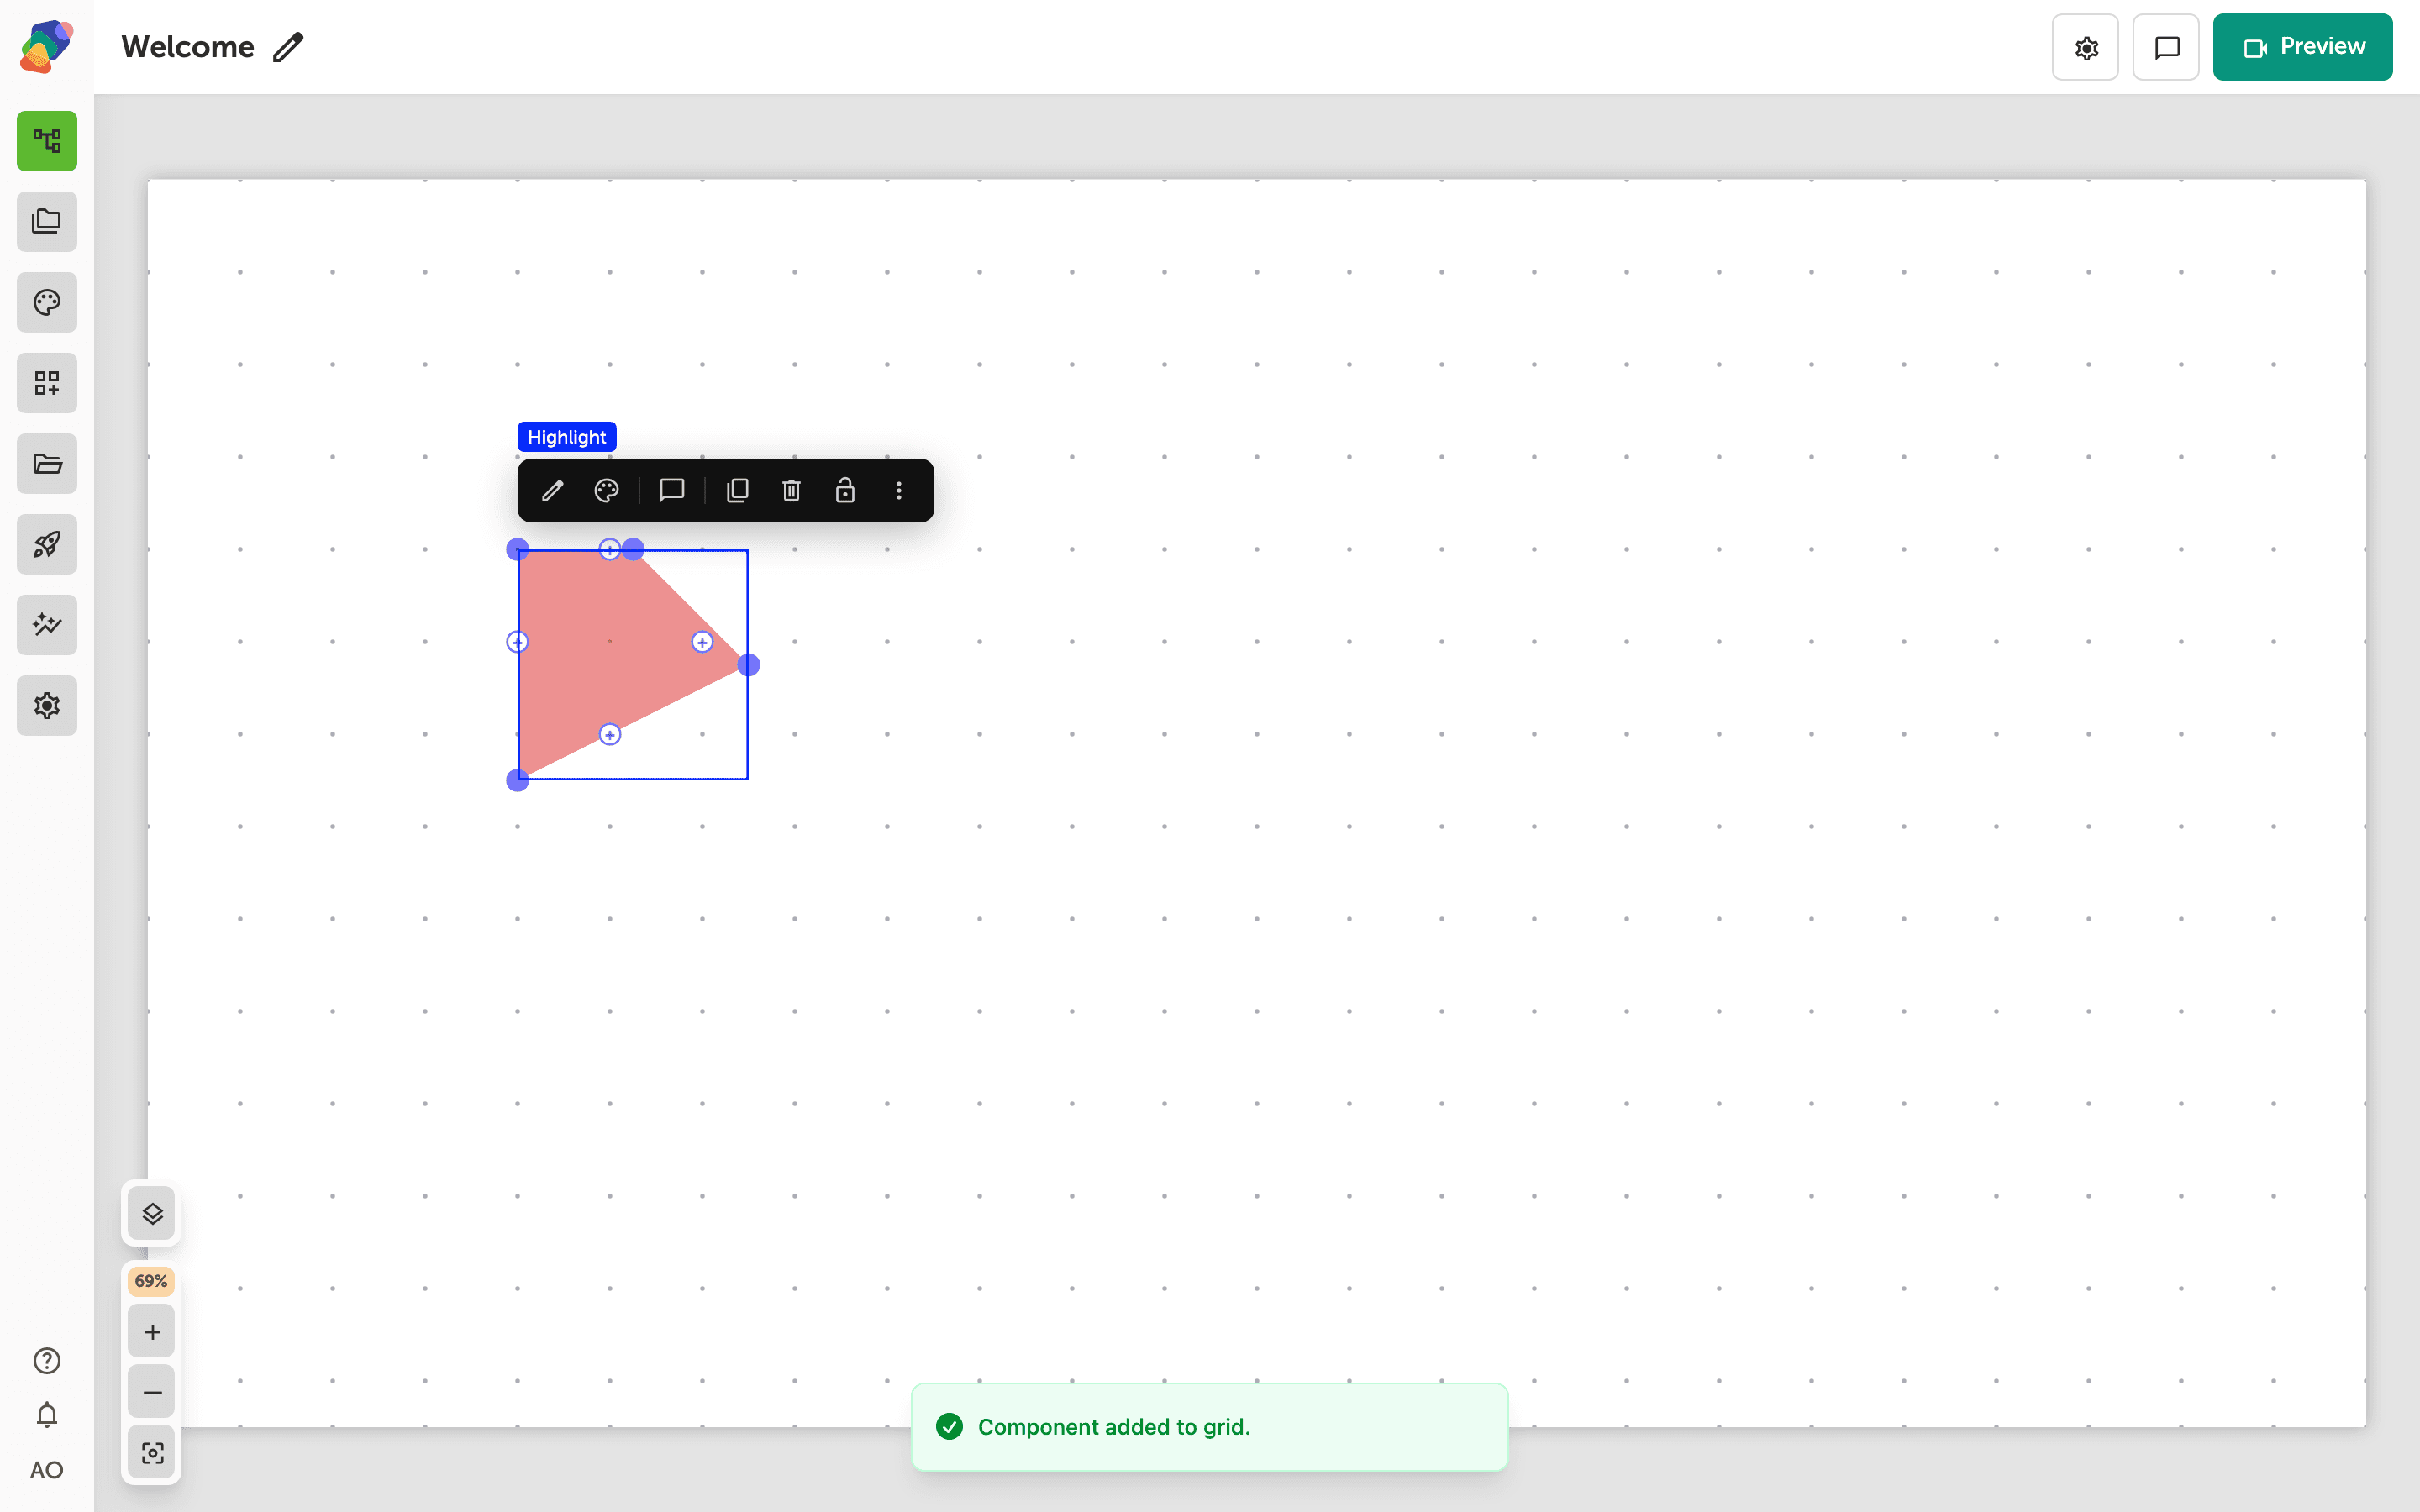Viewport: 2420px width, 1512px height.
Task: Open the layers panel button
Action: [152, 1214]
